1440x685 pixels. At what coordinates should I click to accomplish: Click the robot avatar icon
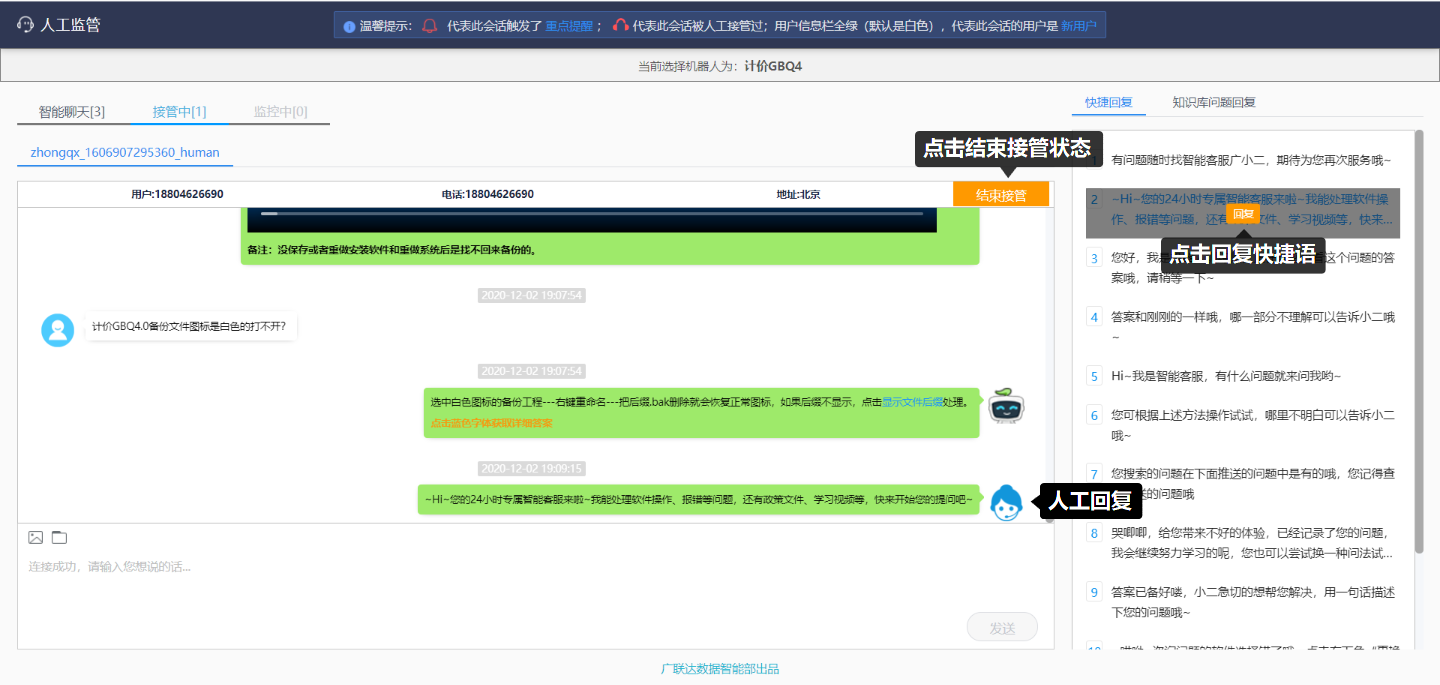pyautogui.click(x=1007, y=408)
